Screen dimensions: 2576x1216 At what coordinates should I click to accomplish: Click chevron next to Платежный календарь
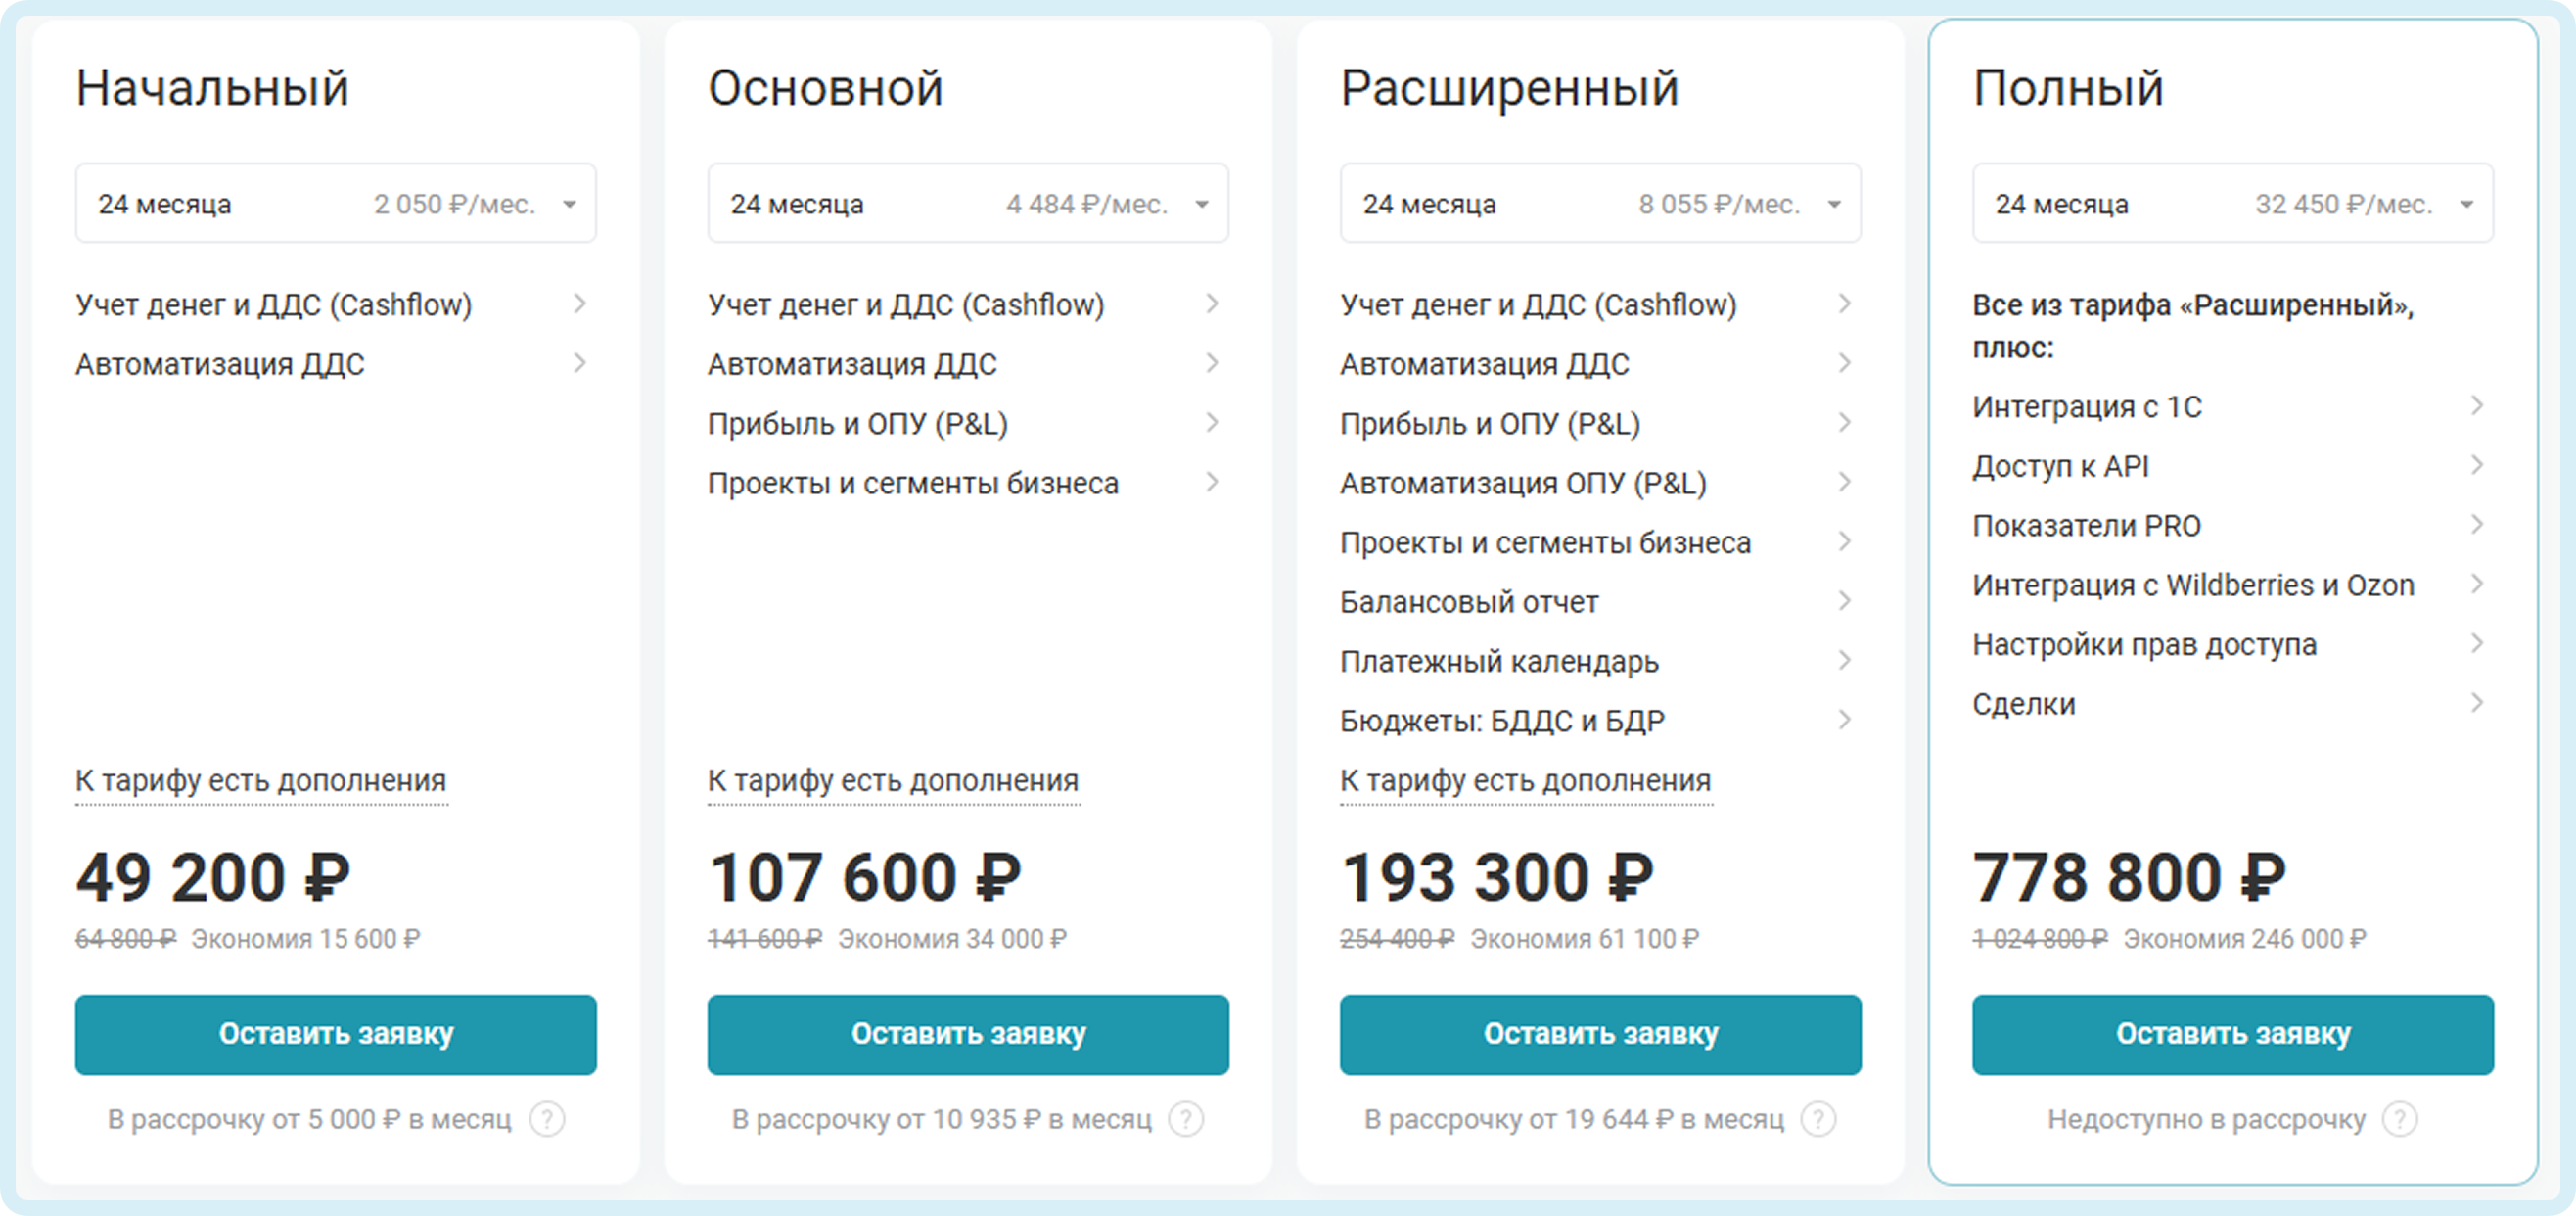coord(1845,660)
